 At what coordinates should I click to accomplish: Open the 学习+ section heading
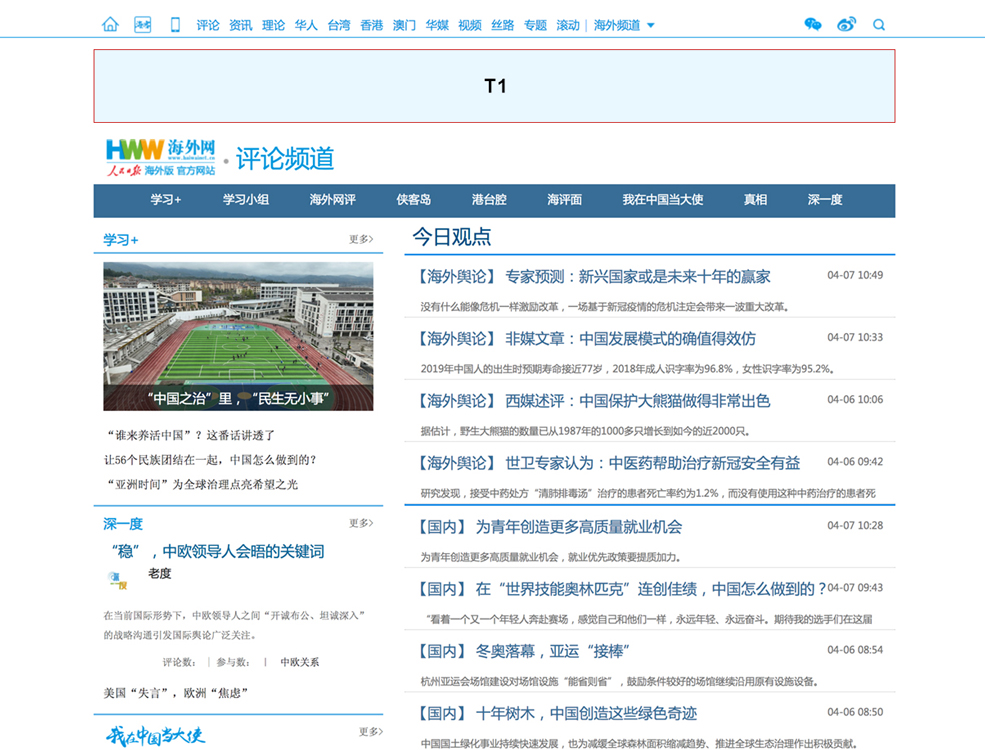coord(121,240)
